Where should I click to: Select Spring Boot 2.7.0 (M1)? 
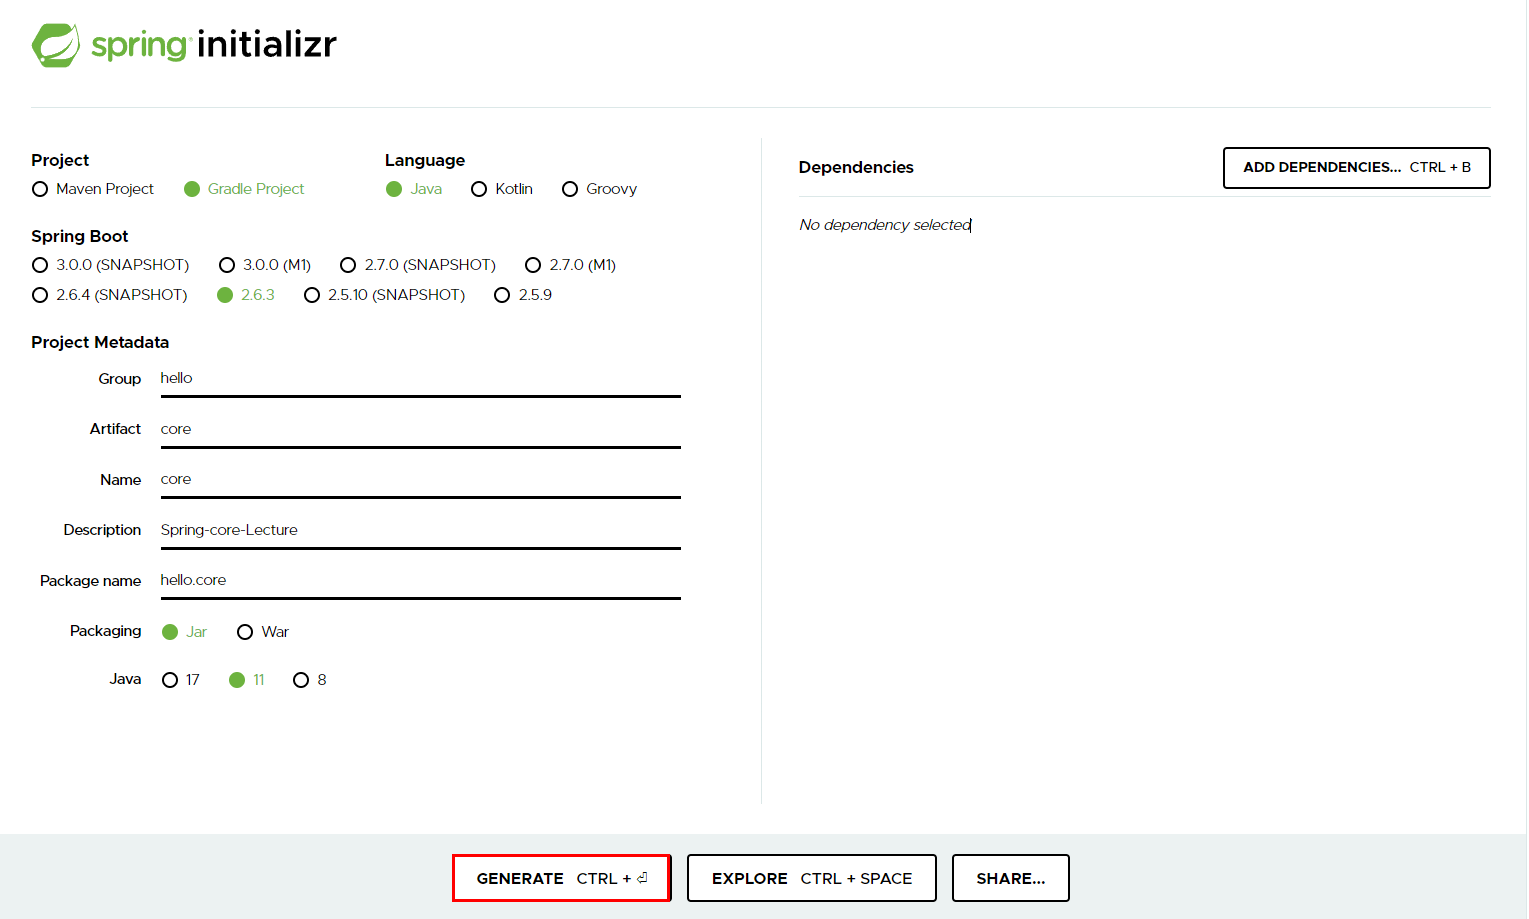point(570,265)
